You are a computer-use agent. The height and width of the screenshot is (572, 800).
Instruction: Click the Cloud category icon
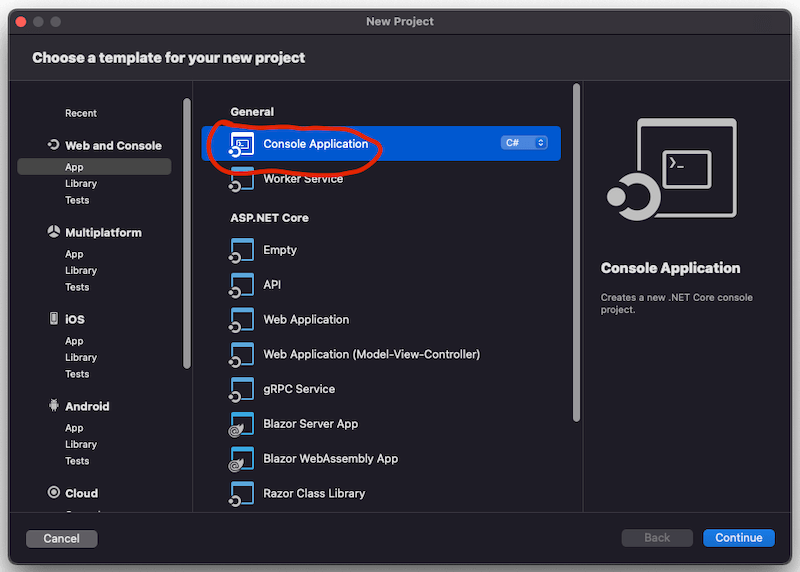coord(54,493)
